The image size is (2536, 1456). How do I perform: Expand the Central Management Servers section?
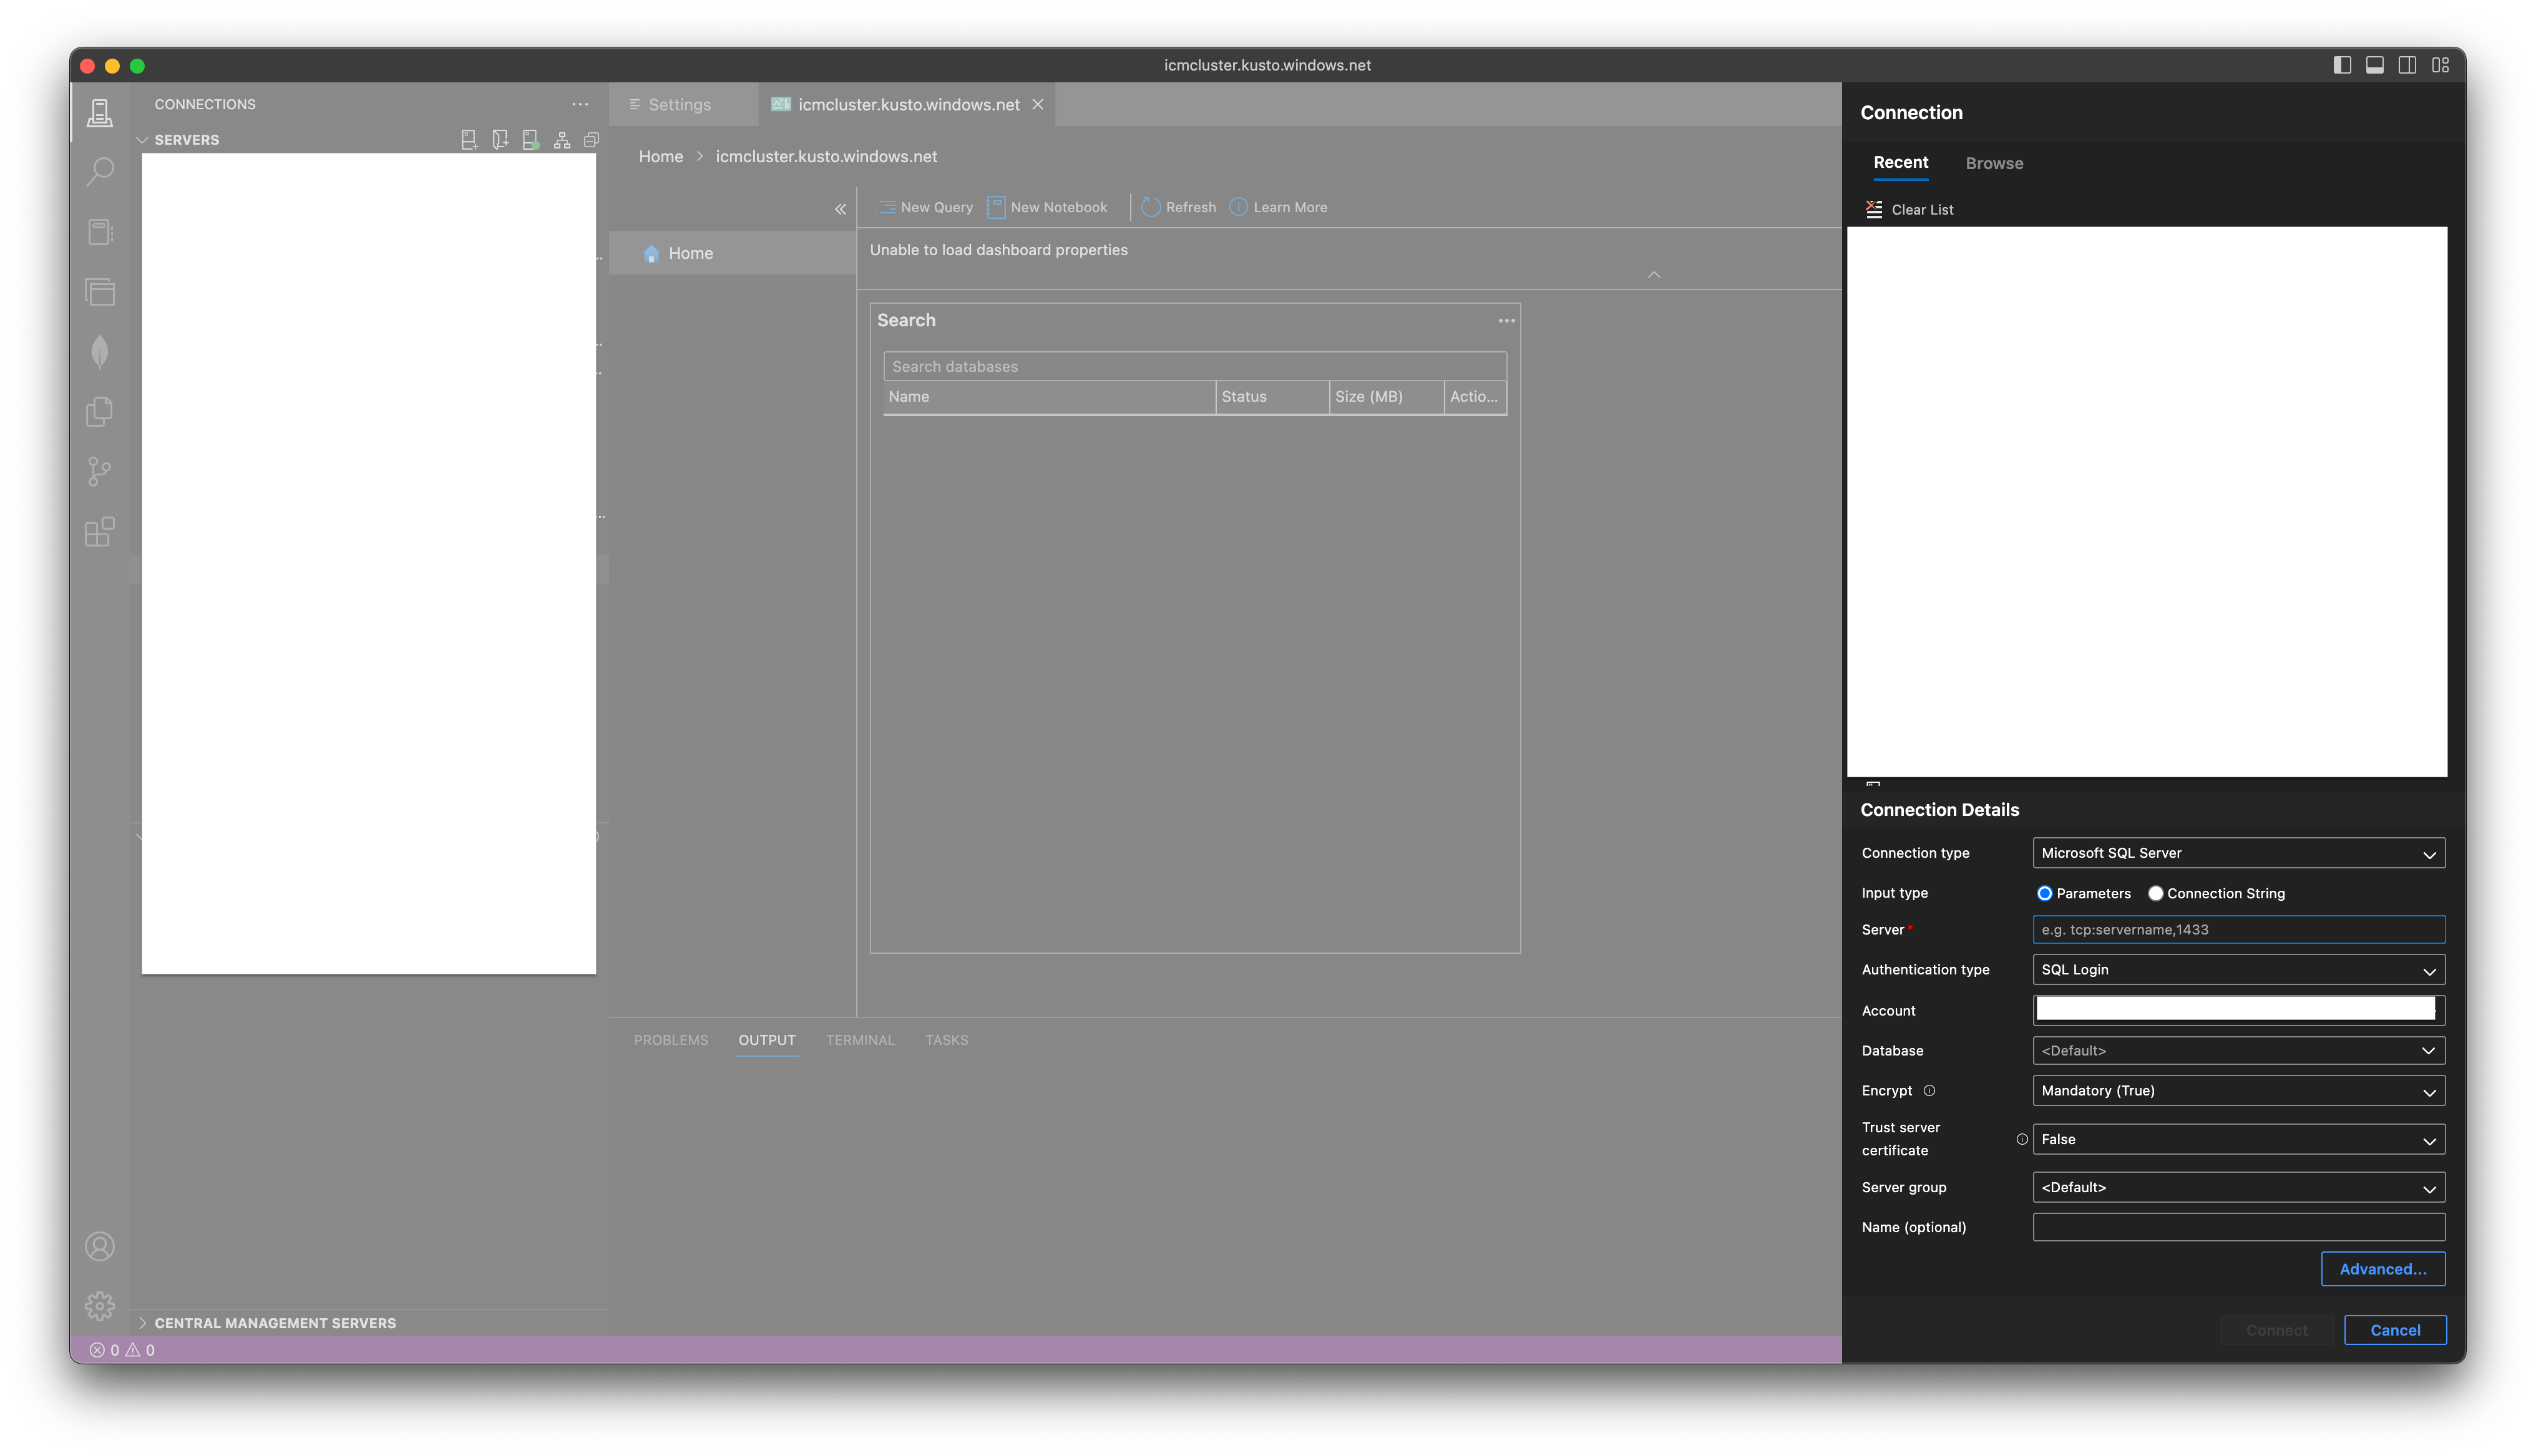pos(143,1322)
